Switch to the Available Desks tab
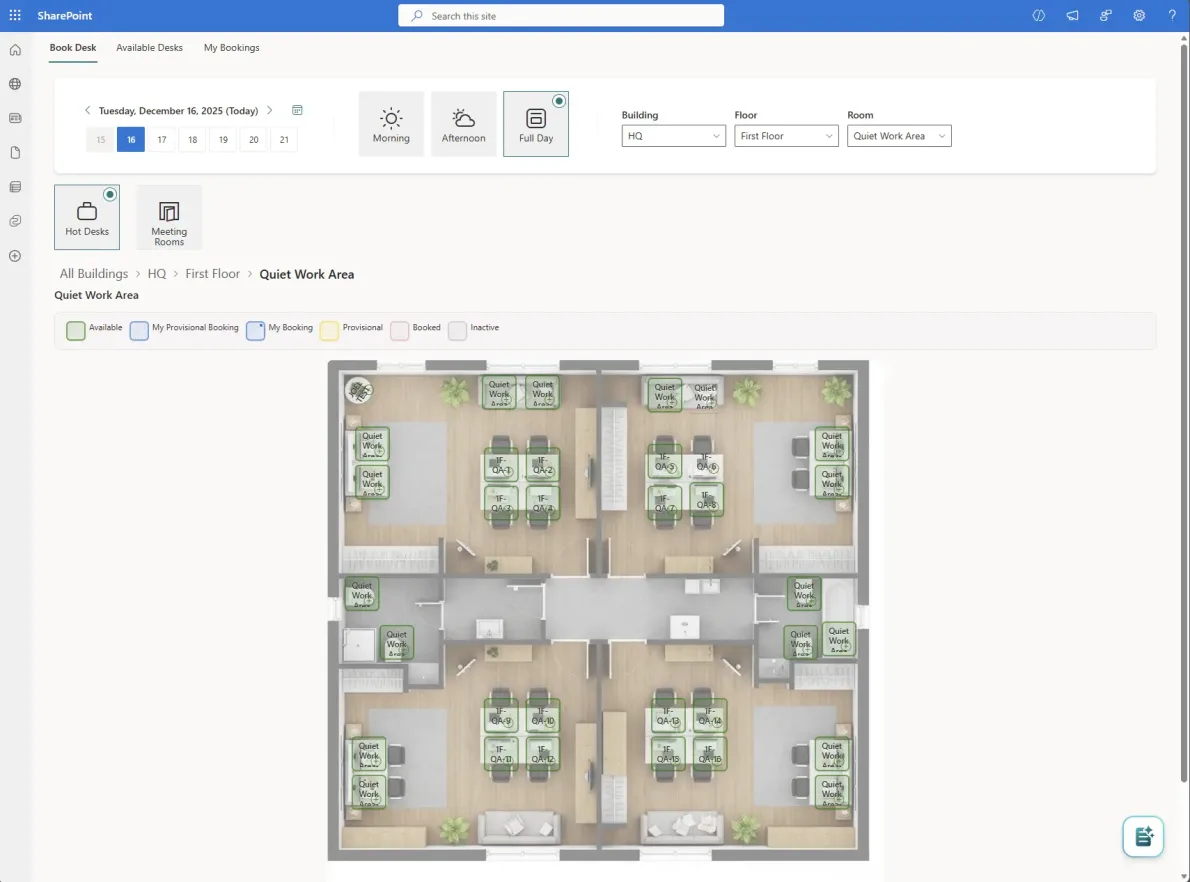This screenshot has height=882, width=1190. point(149,47)
